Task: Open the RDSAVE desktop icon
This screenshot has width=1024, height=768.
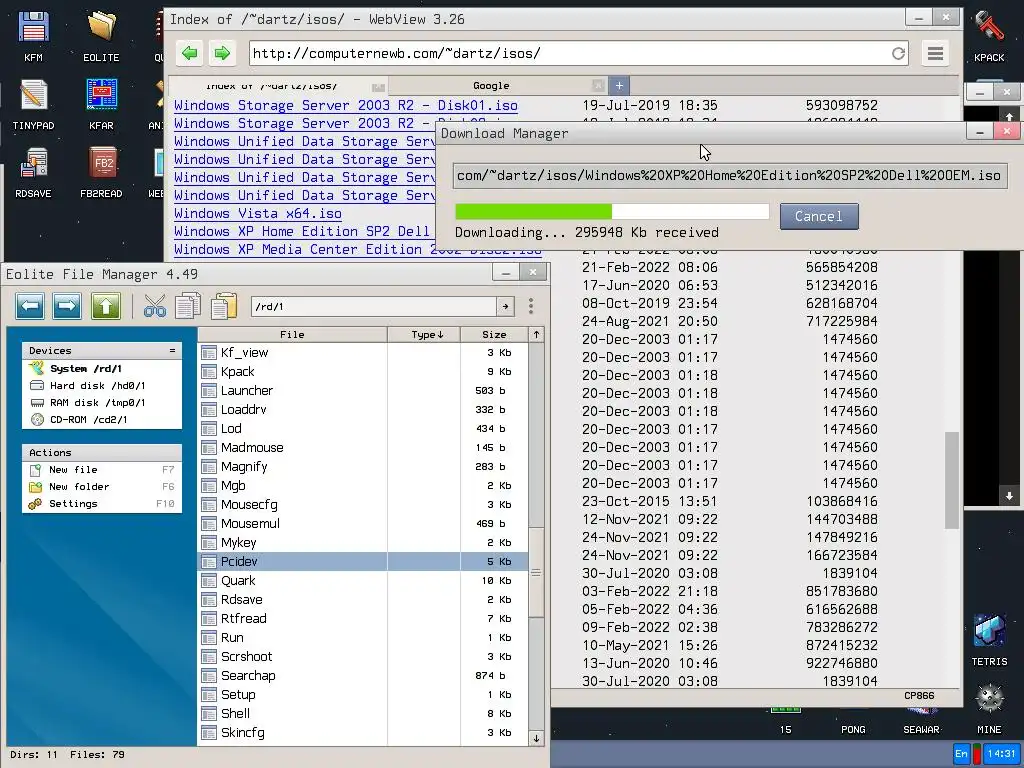Action: pos(33,172)
